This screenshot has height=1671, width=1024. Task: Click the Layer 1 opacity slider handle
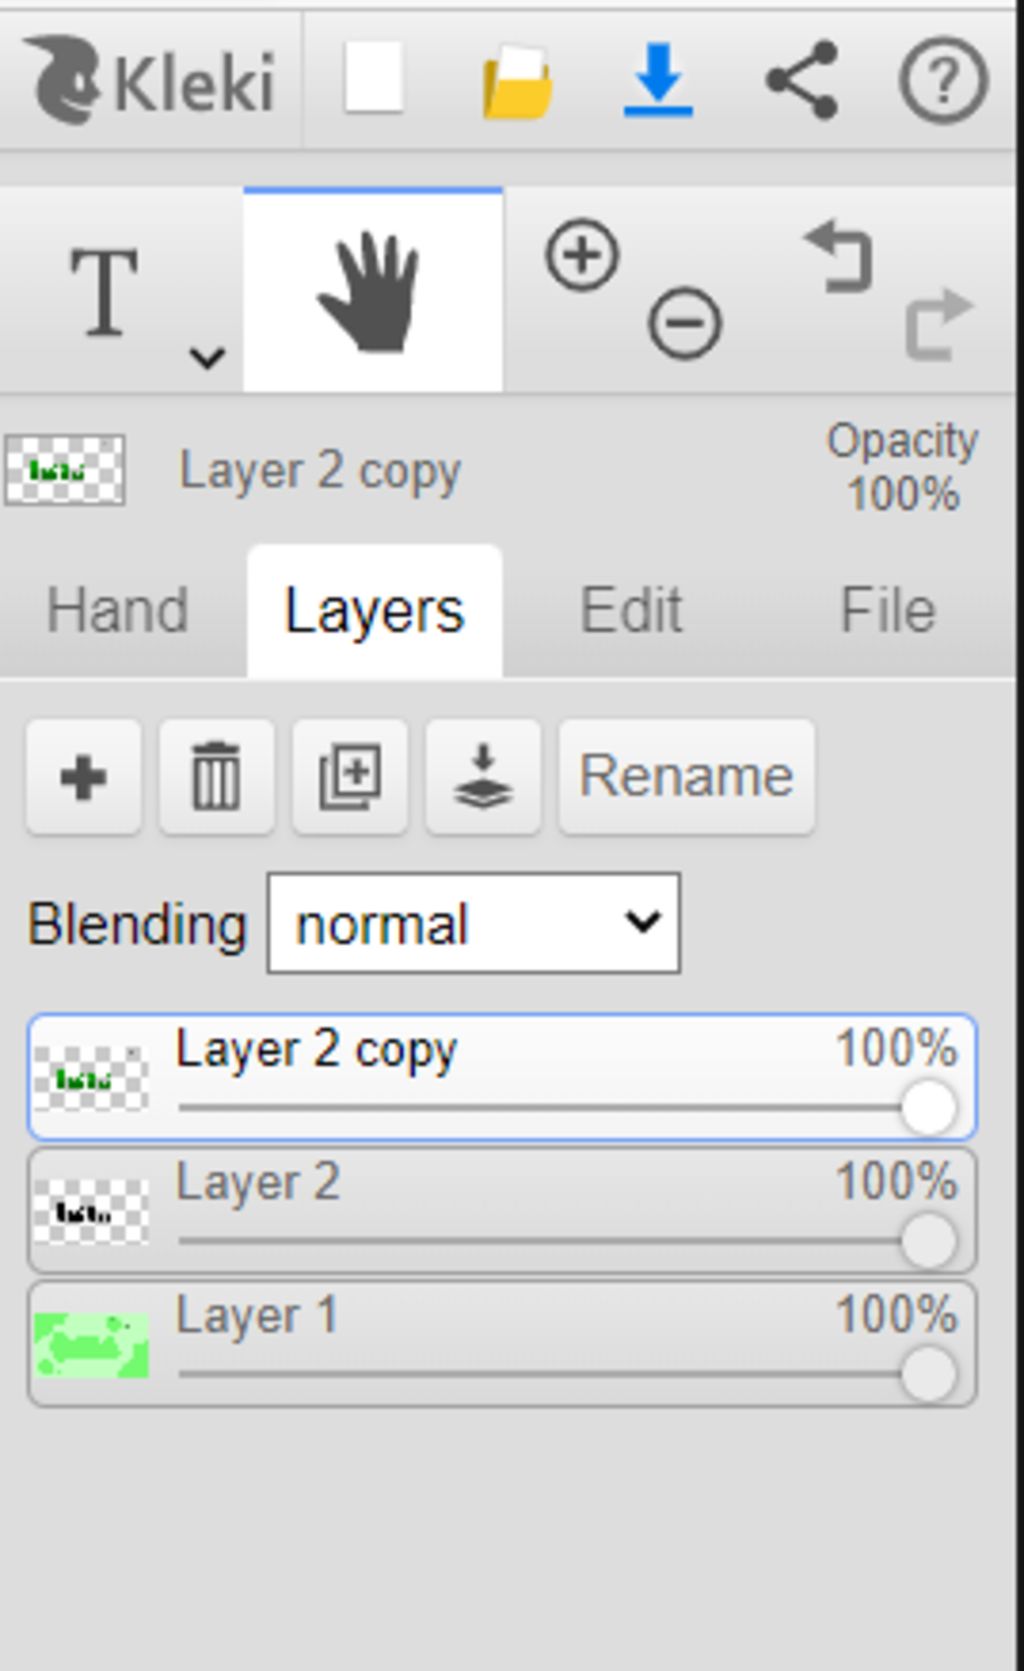click(928, 1374)
